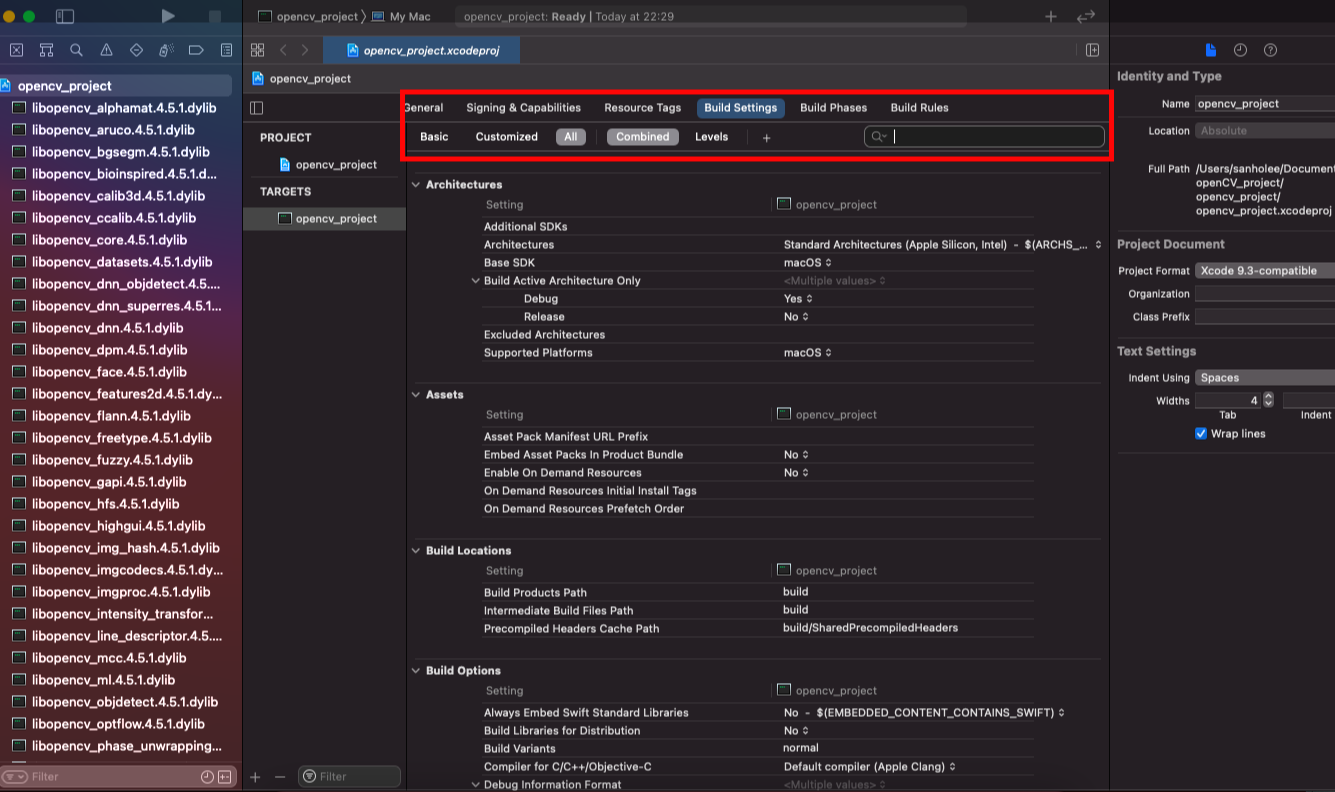Add a new target with plus
The height and width of the screenshot is (792, 1335).
[x=255, y=777]
